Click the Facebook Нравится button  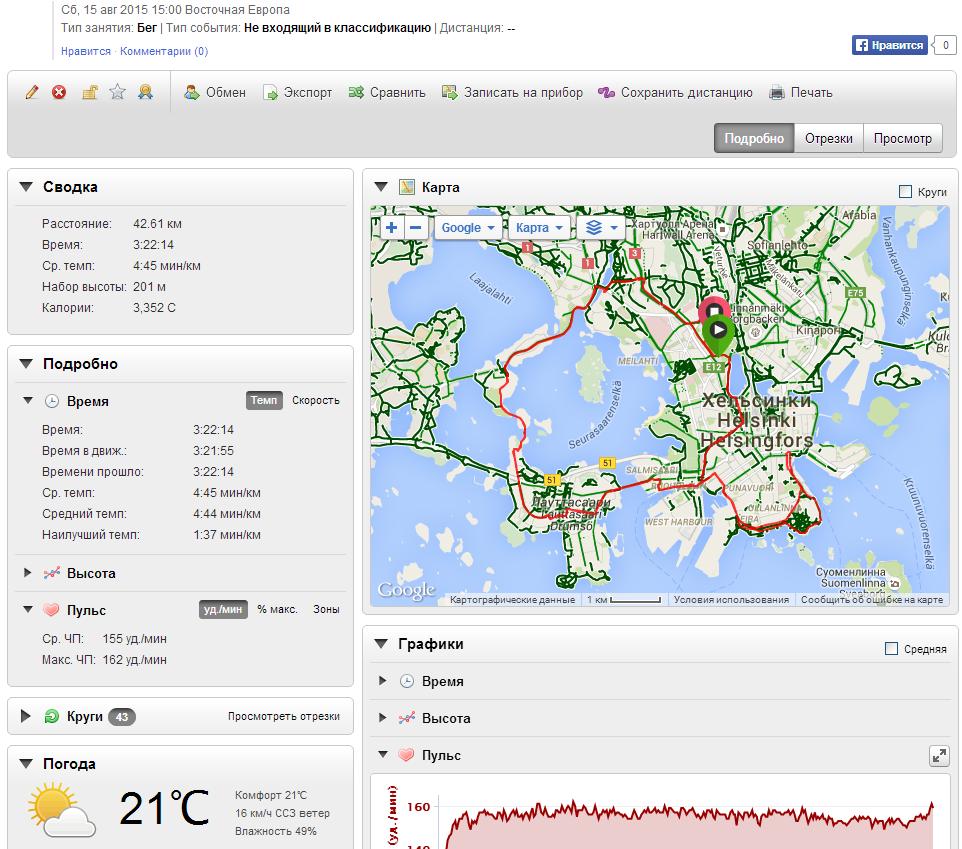coord(889,45)
